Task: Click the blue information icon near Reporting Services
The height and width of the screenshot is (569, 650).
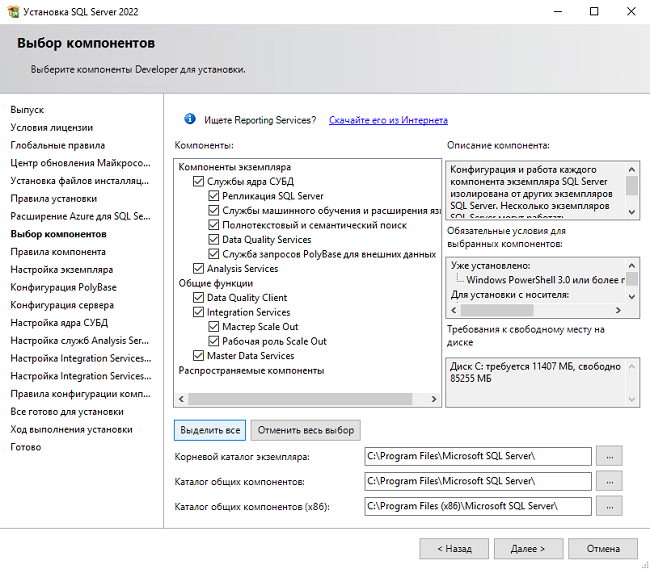Action: click(x=190, y=119)
